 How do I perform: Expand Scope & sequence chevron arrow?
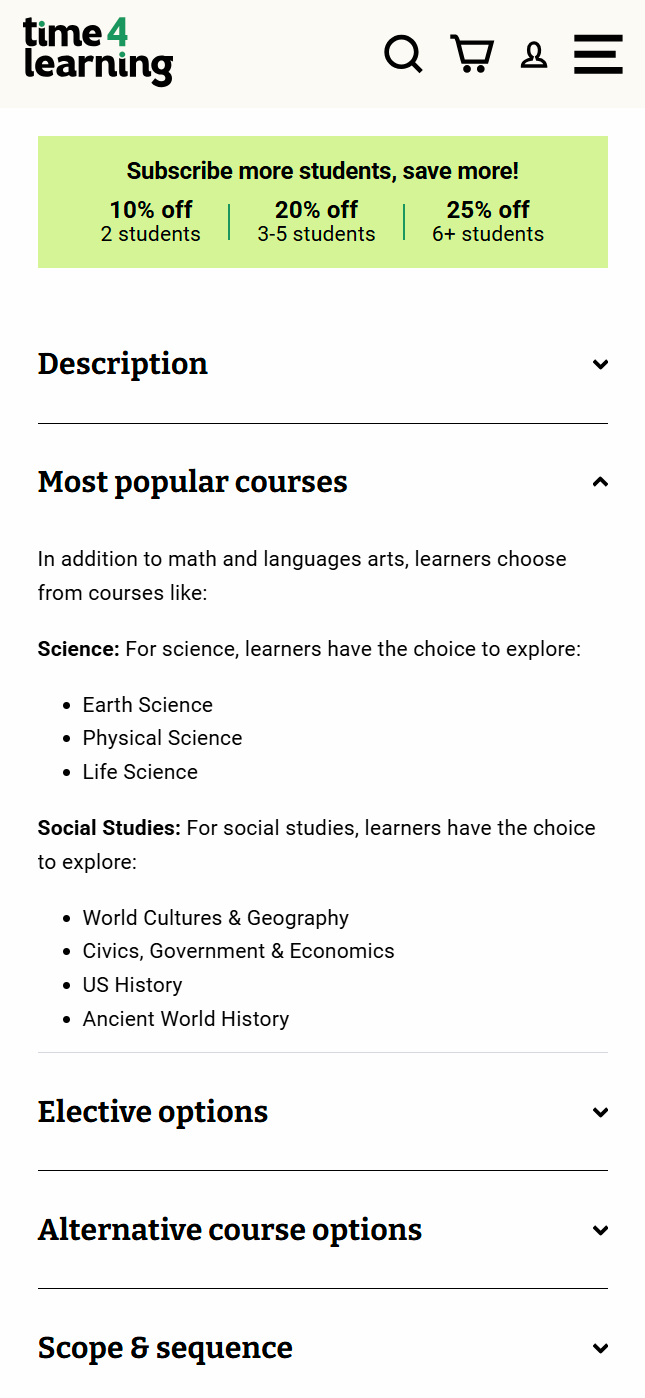(600, 1348)
